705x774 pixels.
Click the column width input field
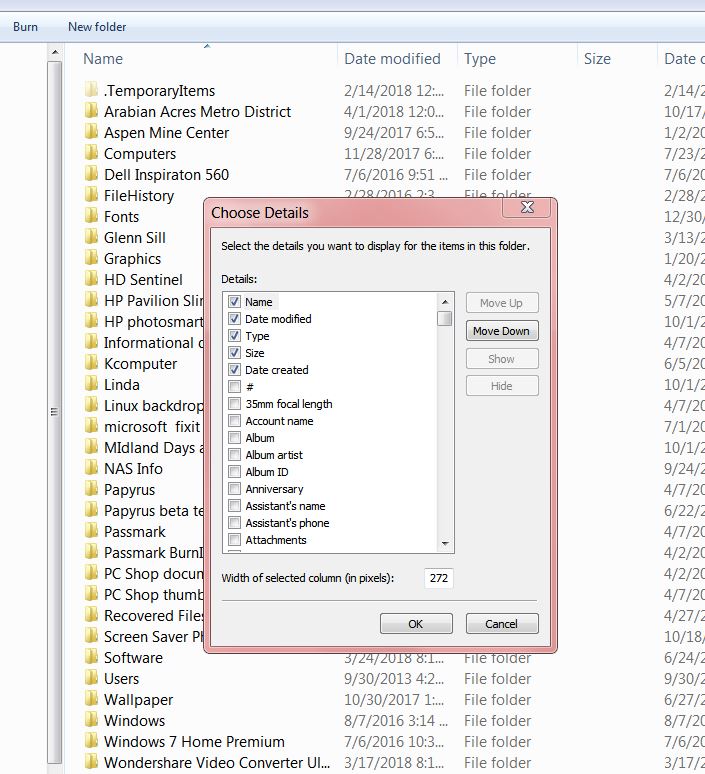pyautogui.click(x=439, y=578)
